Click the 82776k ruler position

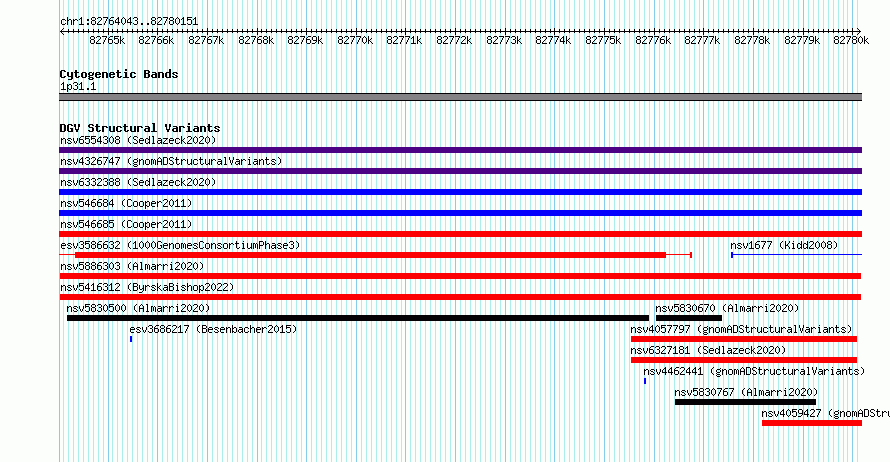coord(653,40)
